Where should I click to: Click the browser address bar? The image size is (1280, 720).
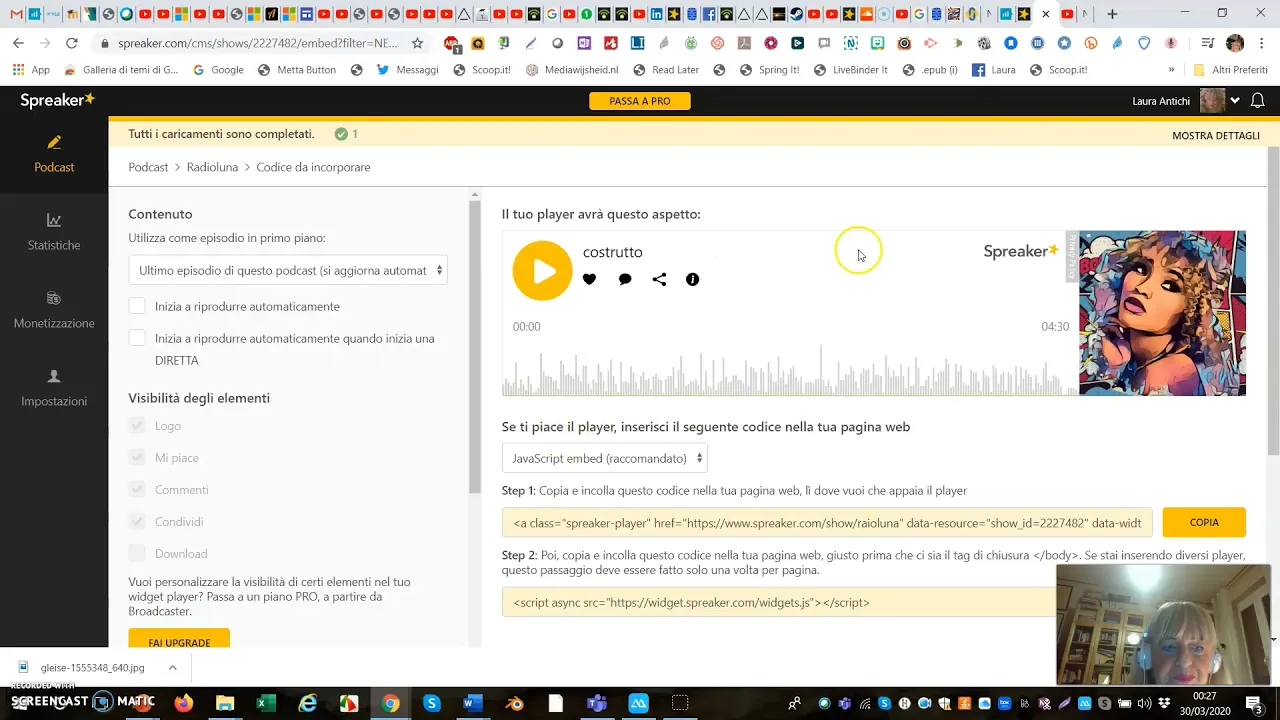[257, 43]
